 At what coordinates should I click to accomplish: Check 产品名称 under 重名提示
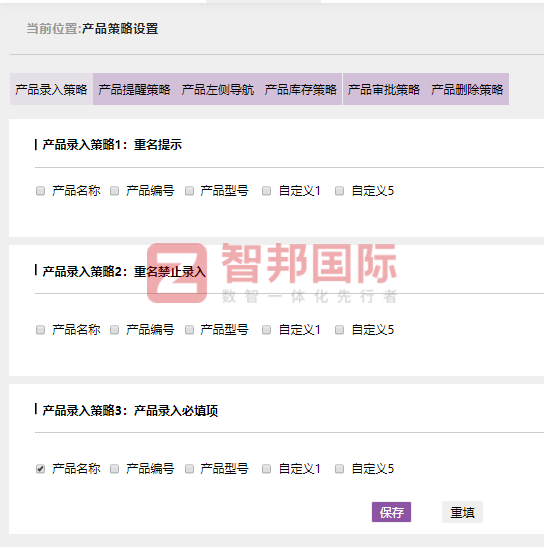(x=40, y=191)
